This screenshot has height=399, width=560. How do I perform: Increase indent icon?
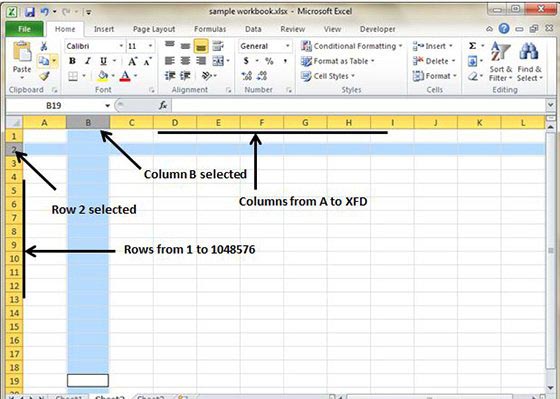[x=185, y=76]
